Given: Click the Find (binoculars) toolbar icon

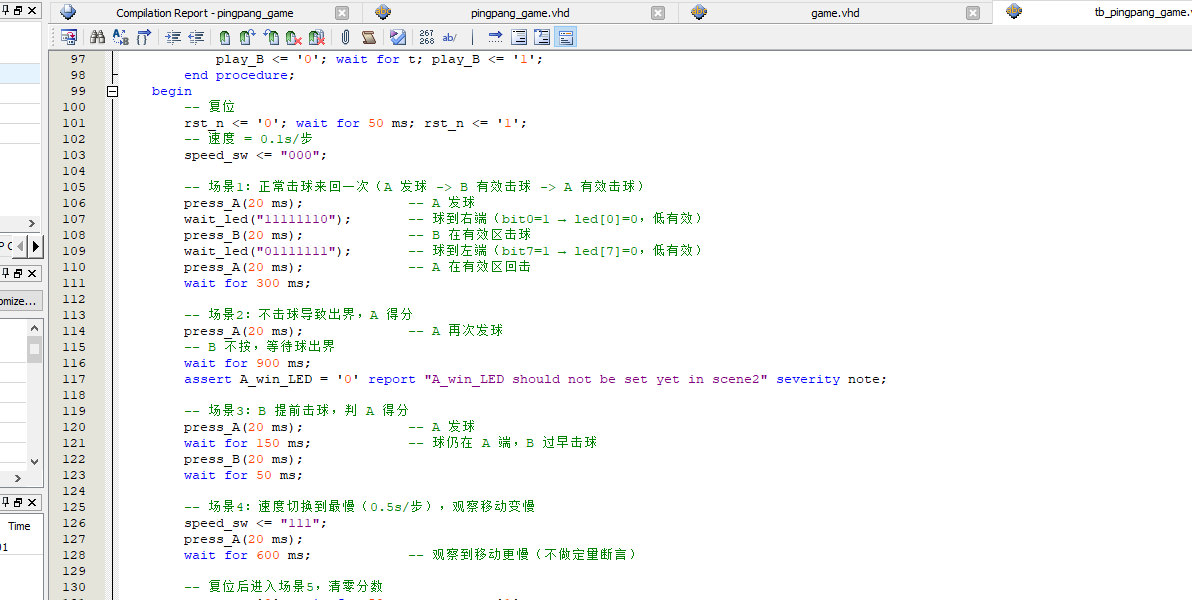Looking at the screenshot, I should click(x=97, y=37).
